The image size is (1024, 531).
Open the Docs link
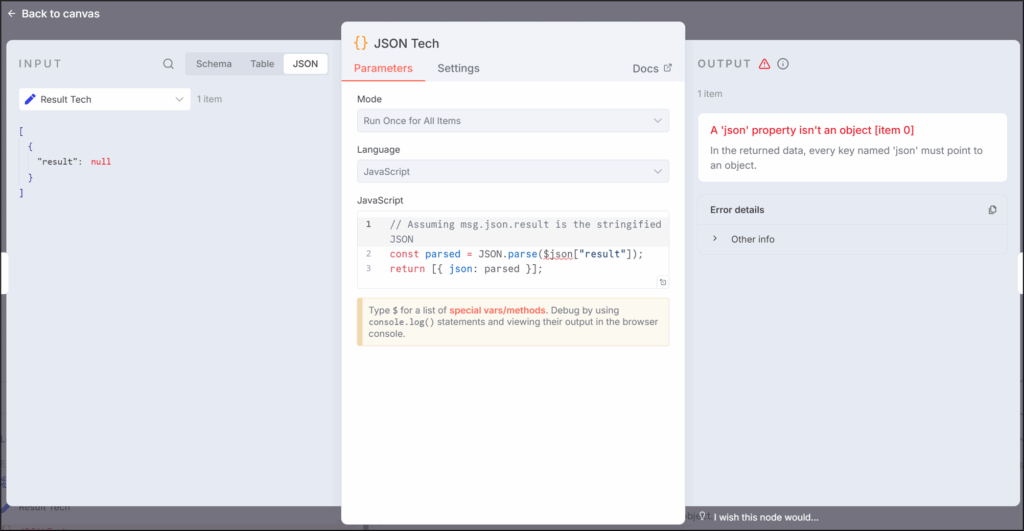tap(645, 69)
